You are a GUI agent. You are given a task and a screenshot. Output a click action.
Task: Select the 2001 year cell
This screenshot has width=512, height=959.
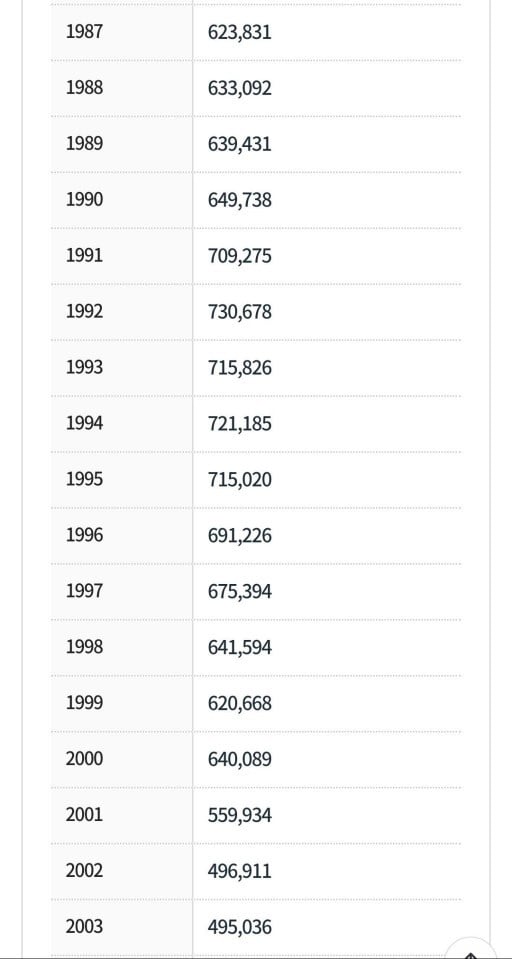[x=122, y=815]
